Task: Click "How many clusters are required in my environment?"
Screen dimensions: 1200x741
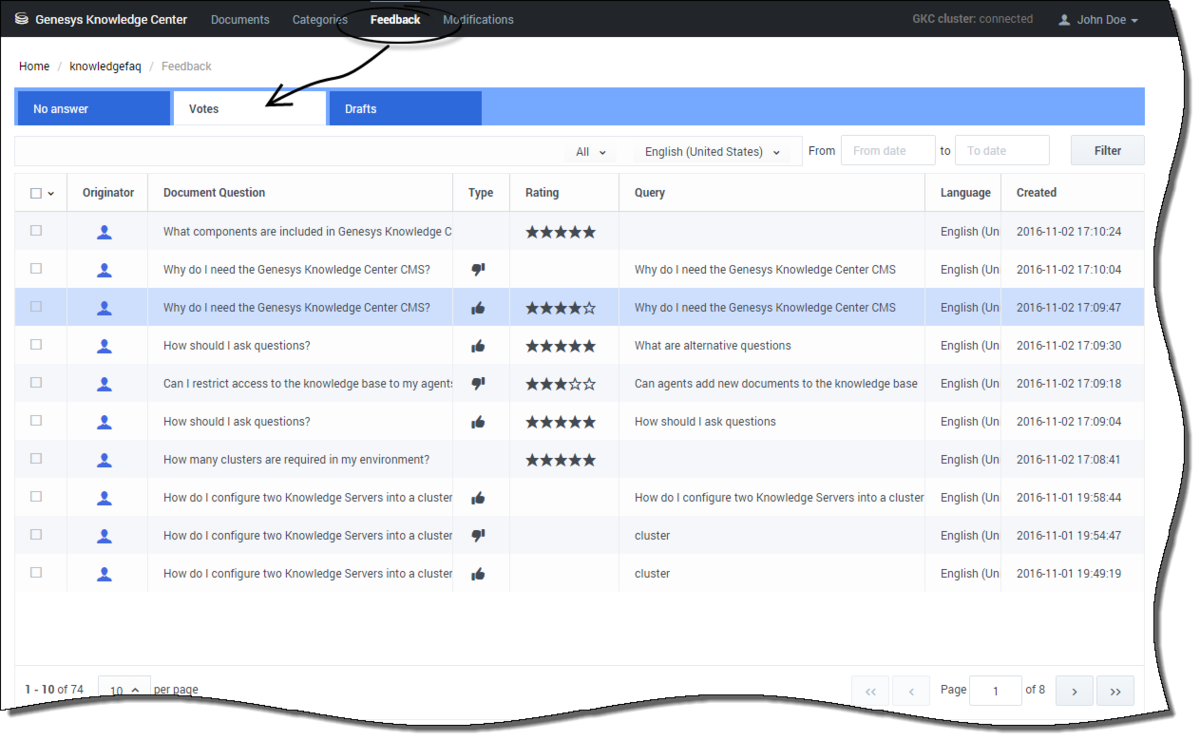Action: [x=296, y=460]
